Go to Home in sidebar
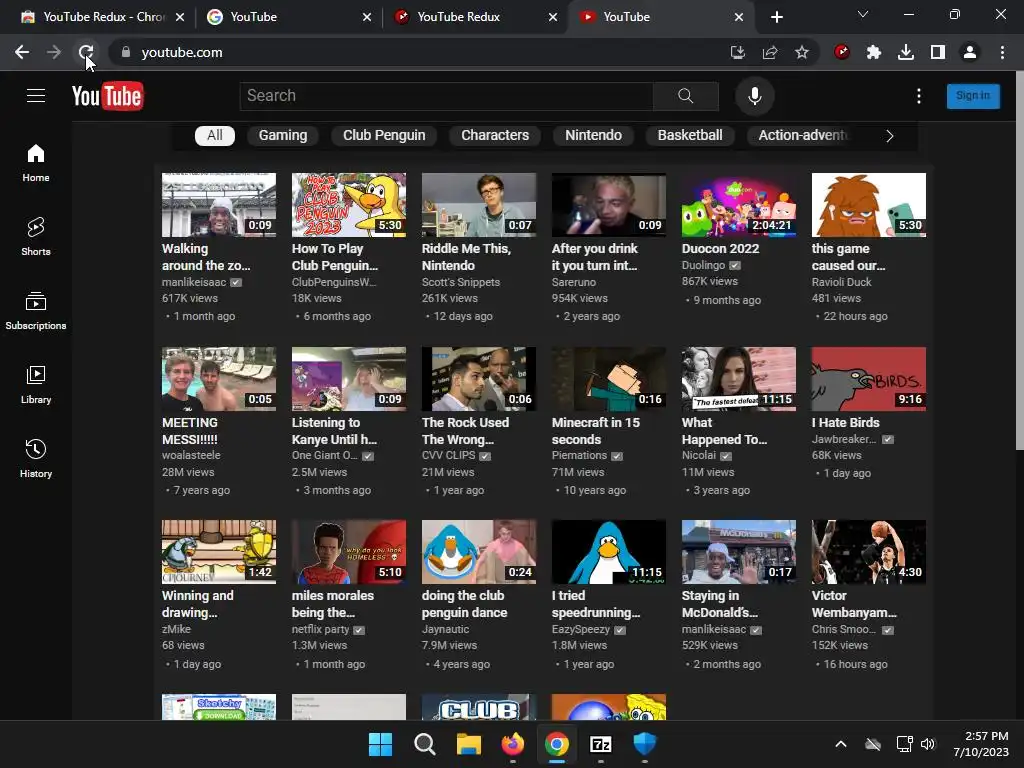This screenshot has width=1024, height=768. pos(36,163)
